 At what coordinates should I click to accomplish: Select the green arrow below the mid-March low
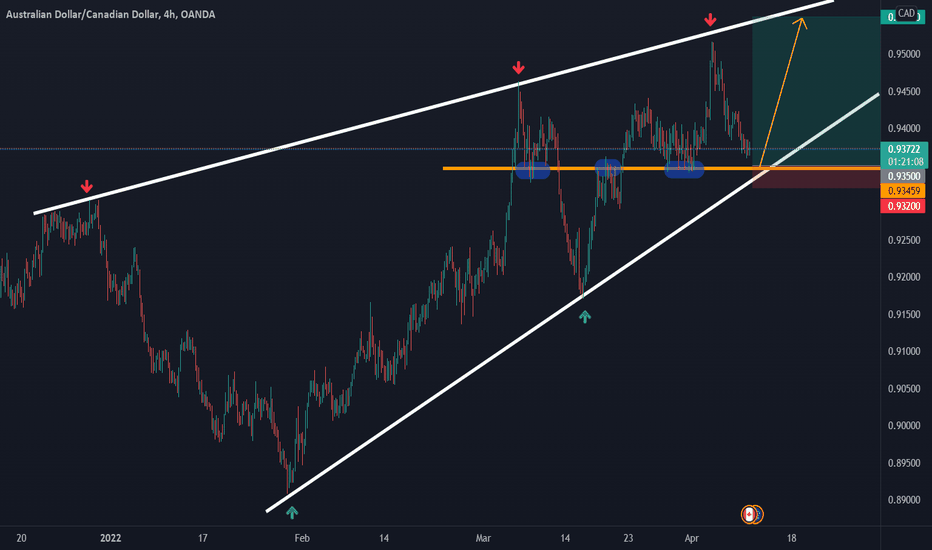click(585, 317)
